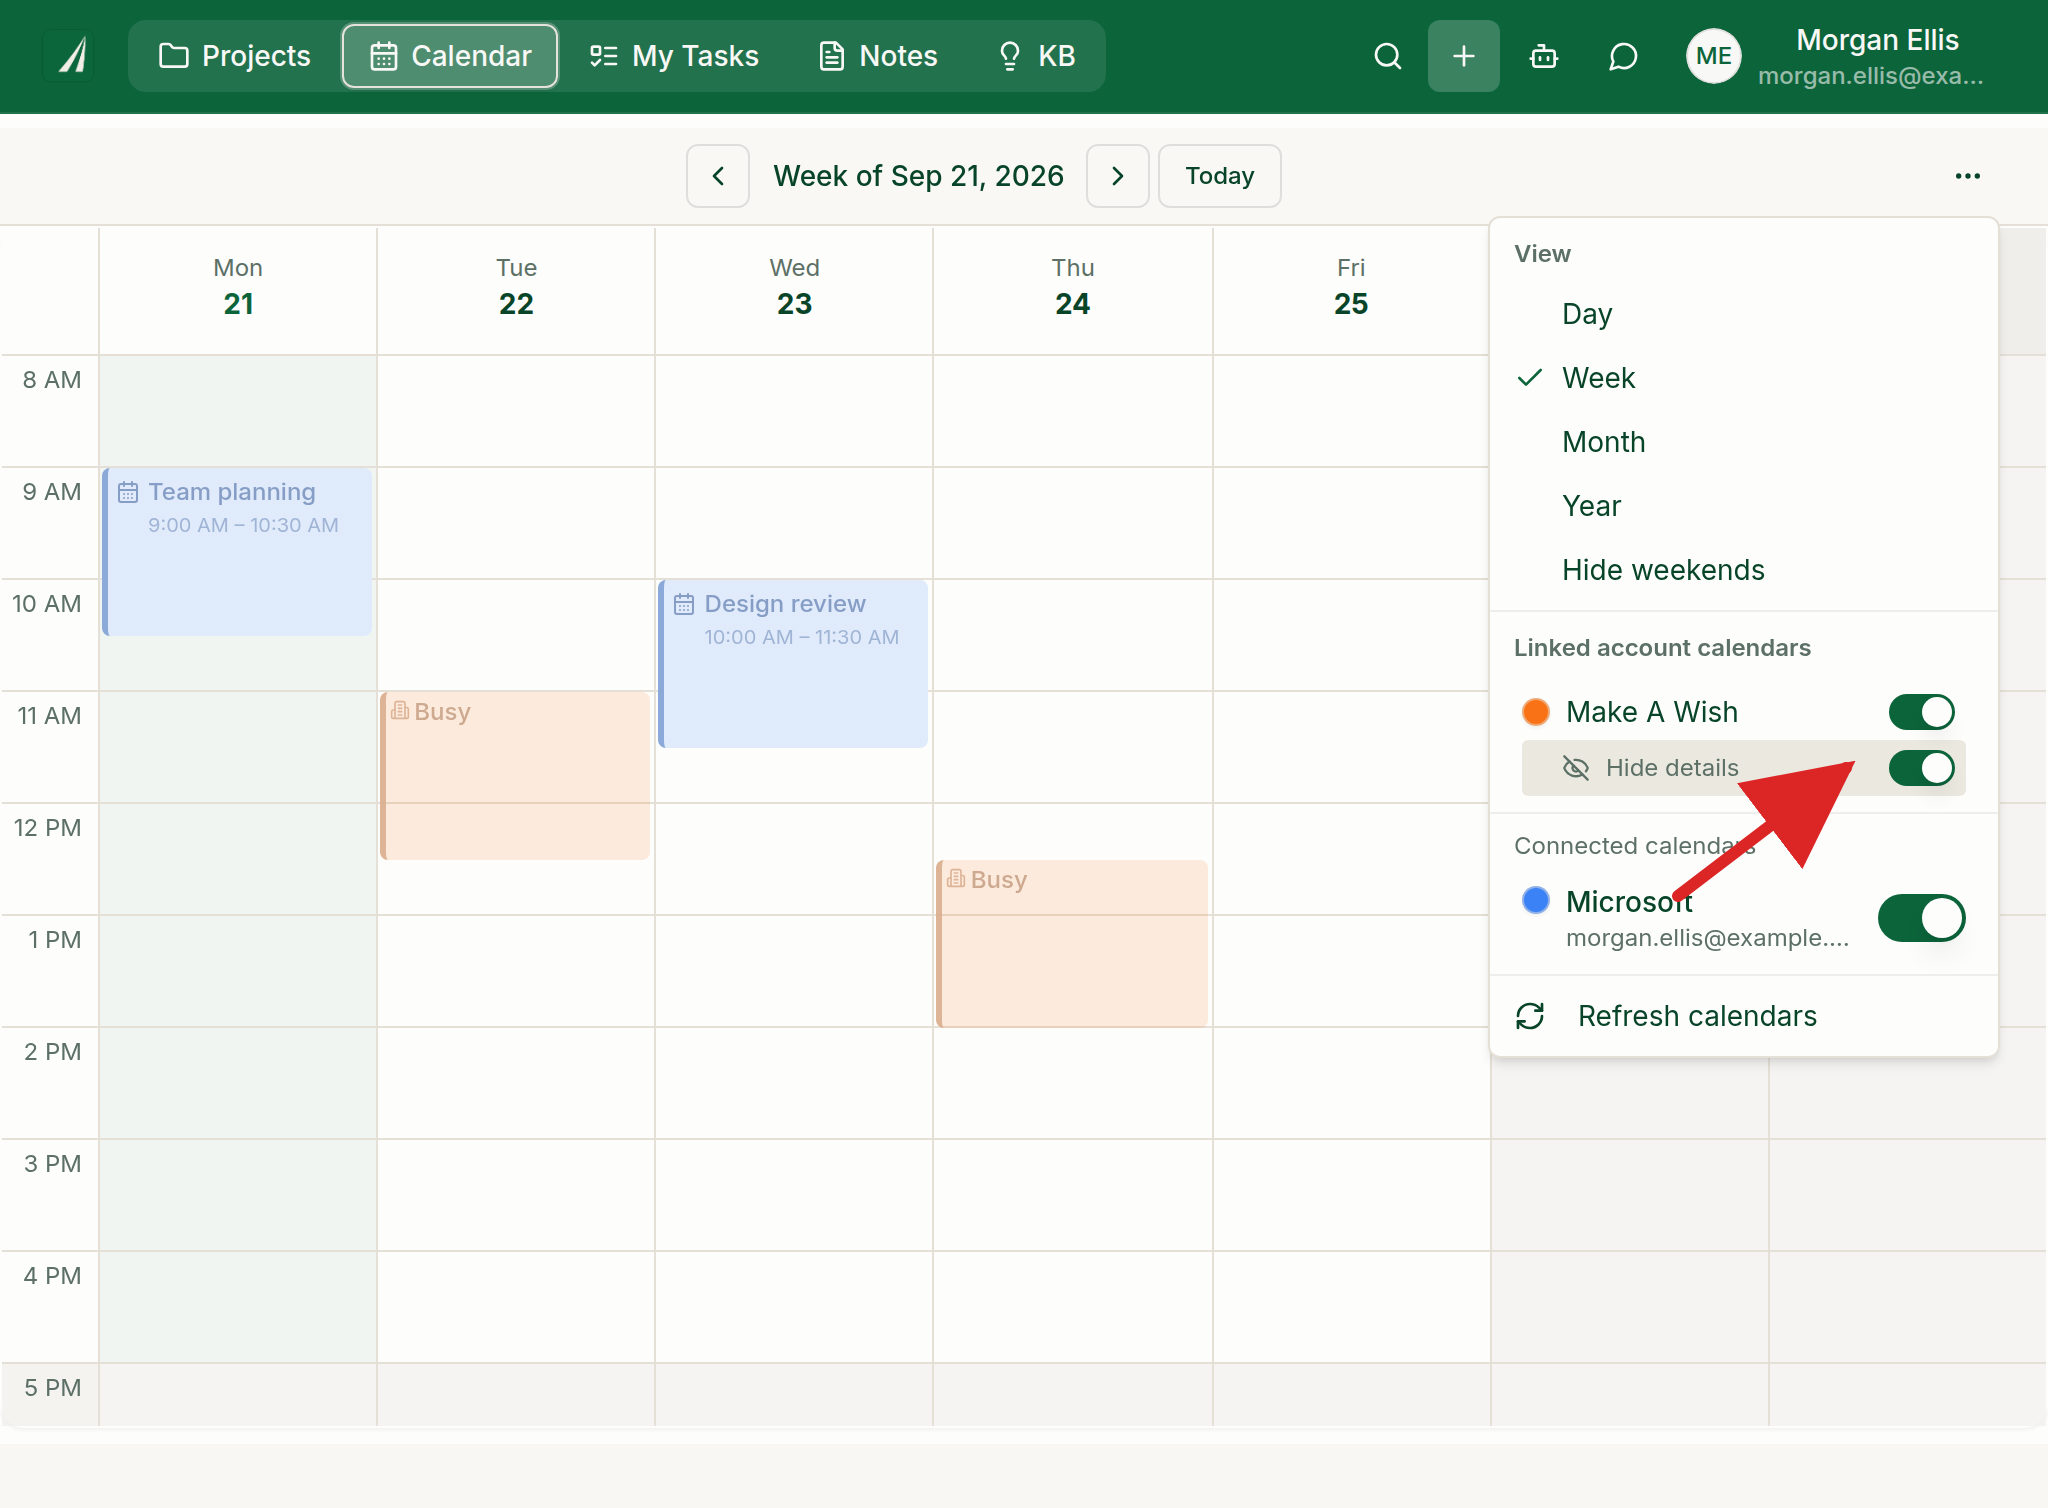
Task: Open the Design review event
Action: pos(794,664)
